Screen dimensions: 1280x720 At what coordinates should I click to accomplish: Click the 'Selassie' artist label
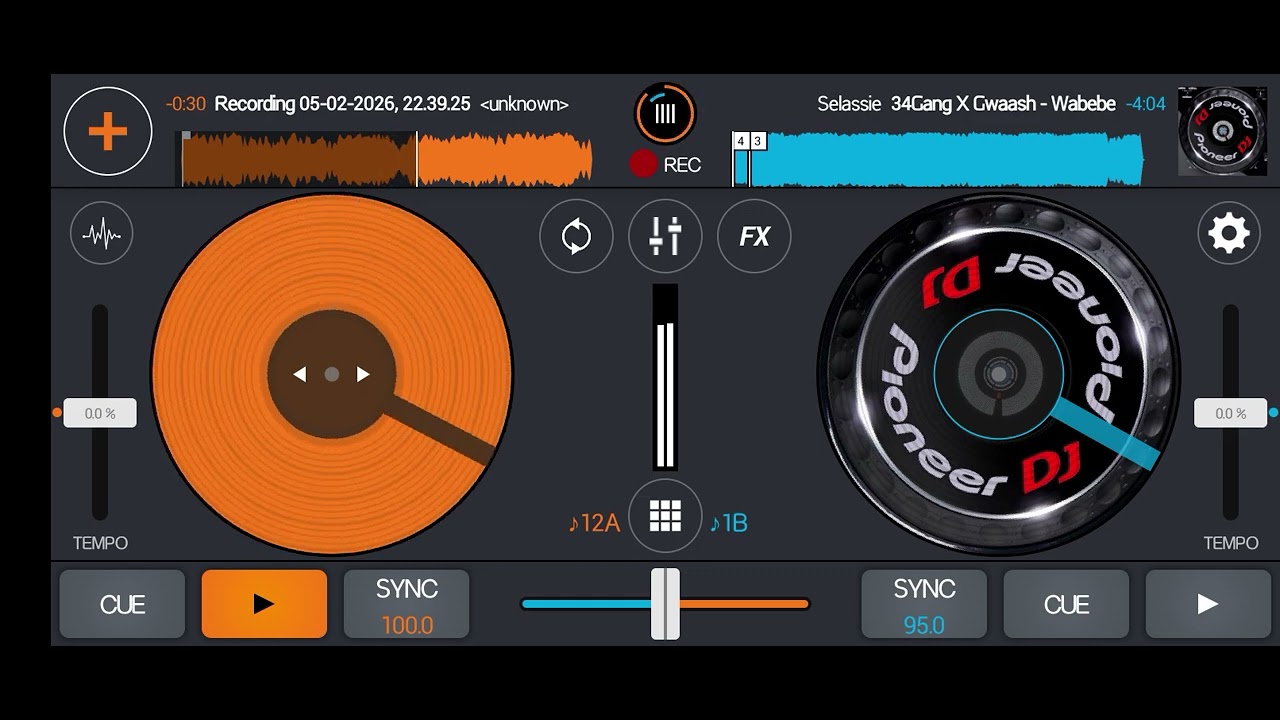pos(849,104)
